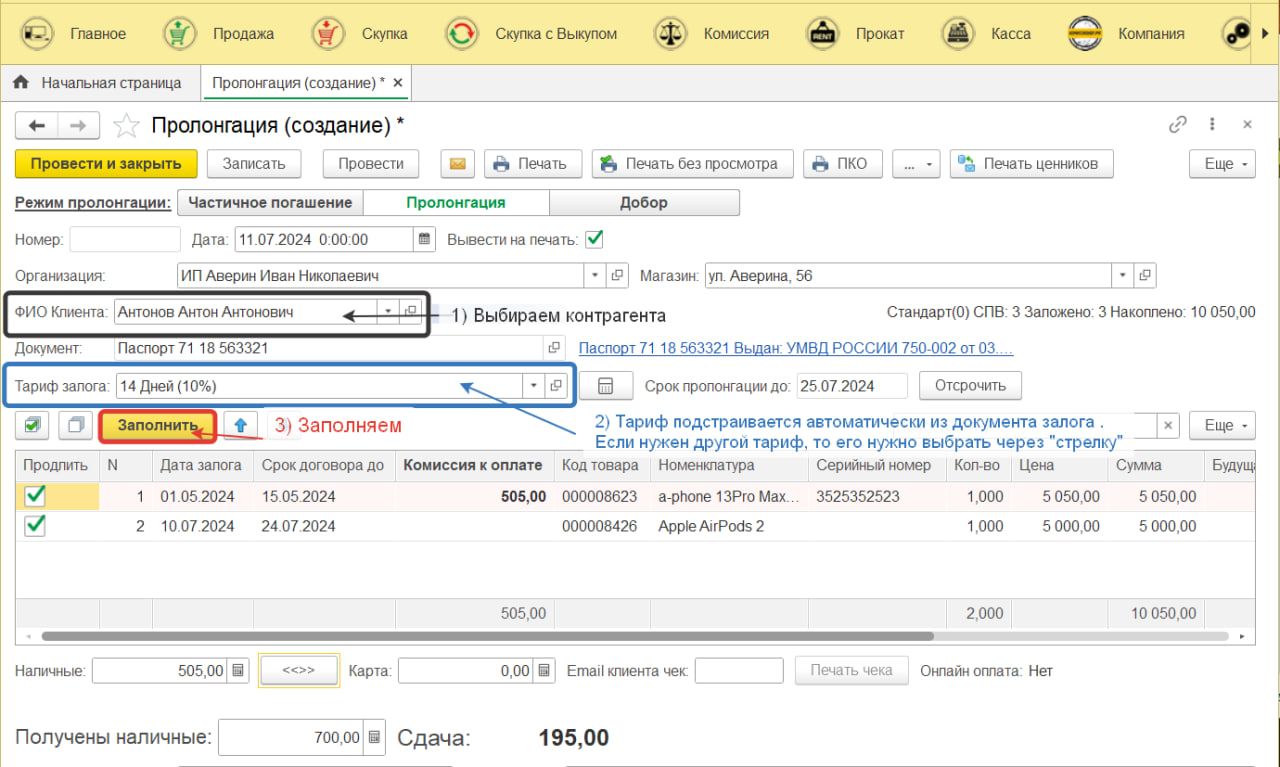Click Печать без просмотра button
Viewport: 1280px width, 767px height.
pyautogui.click(x=693, y=164)
